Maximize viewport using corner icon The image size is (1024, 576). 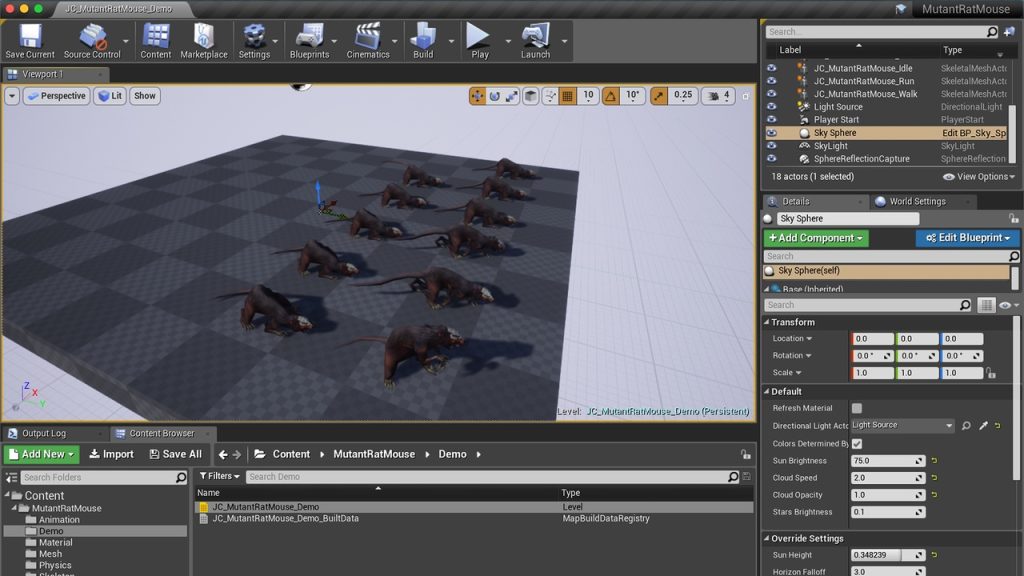click(745, 96)
